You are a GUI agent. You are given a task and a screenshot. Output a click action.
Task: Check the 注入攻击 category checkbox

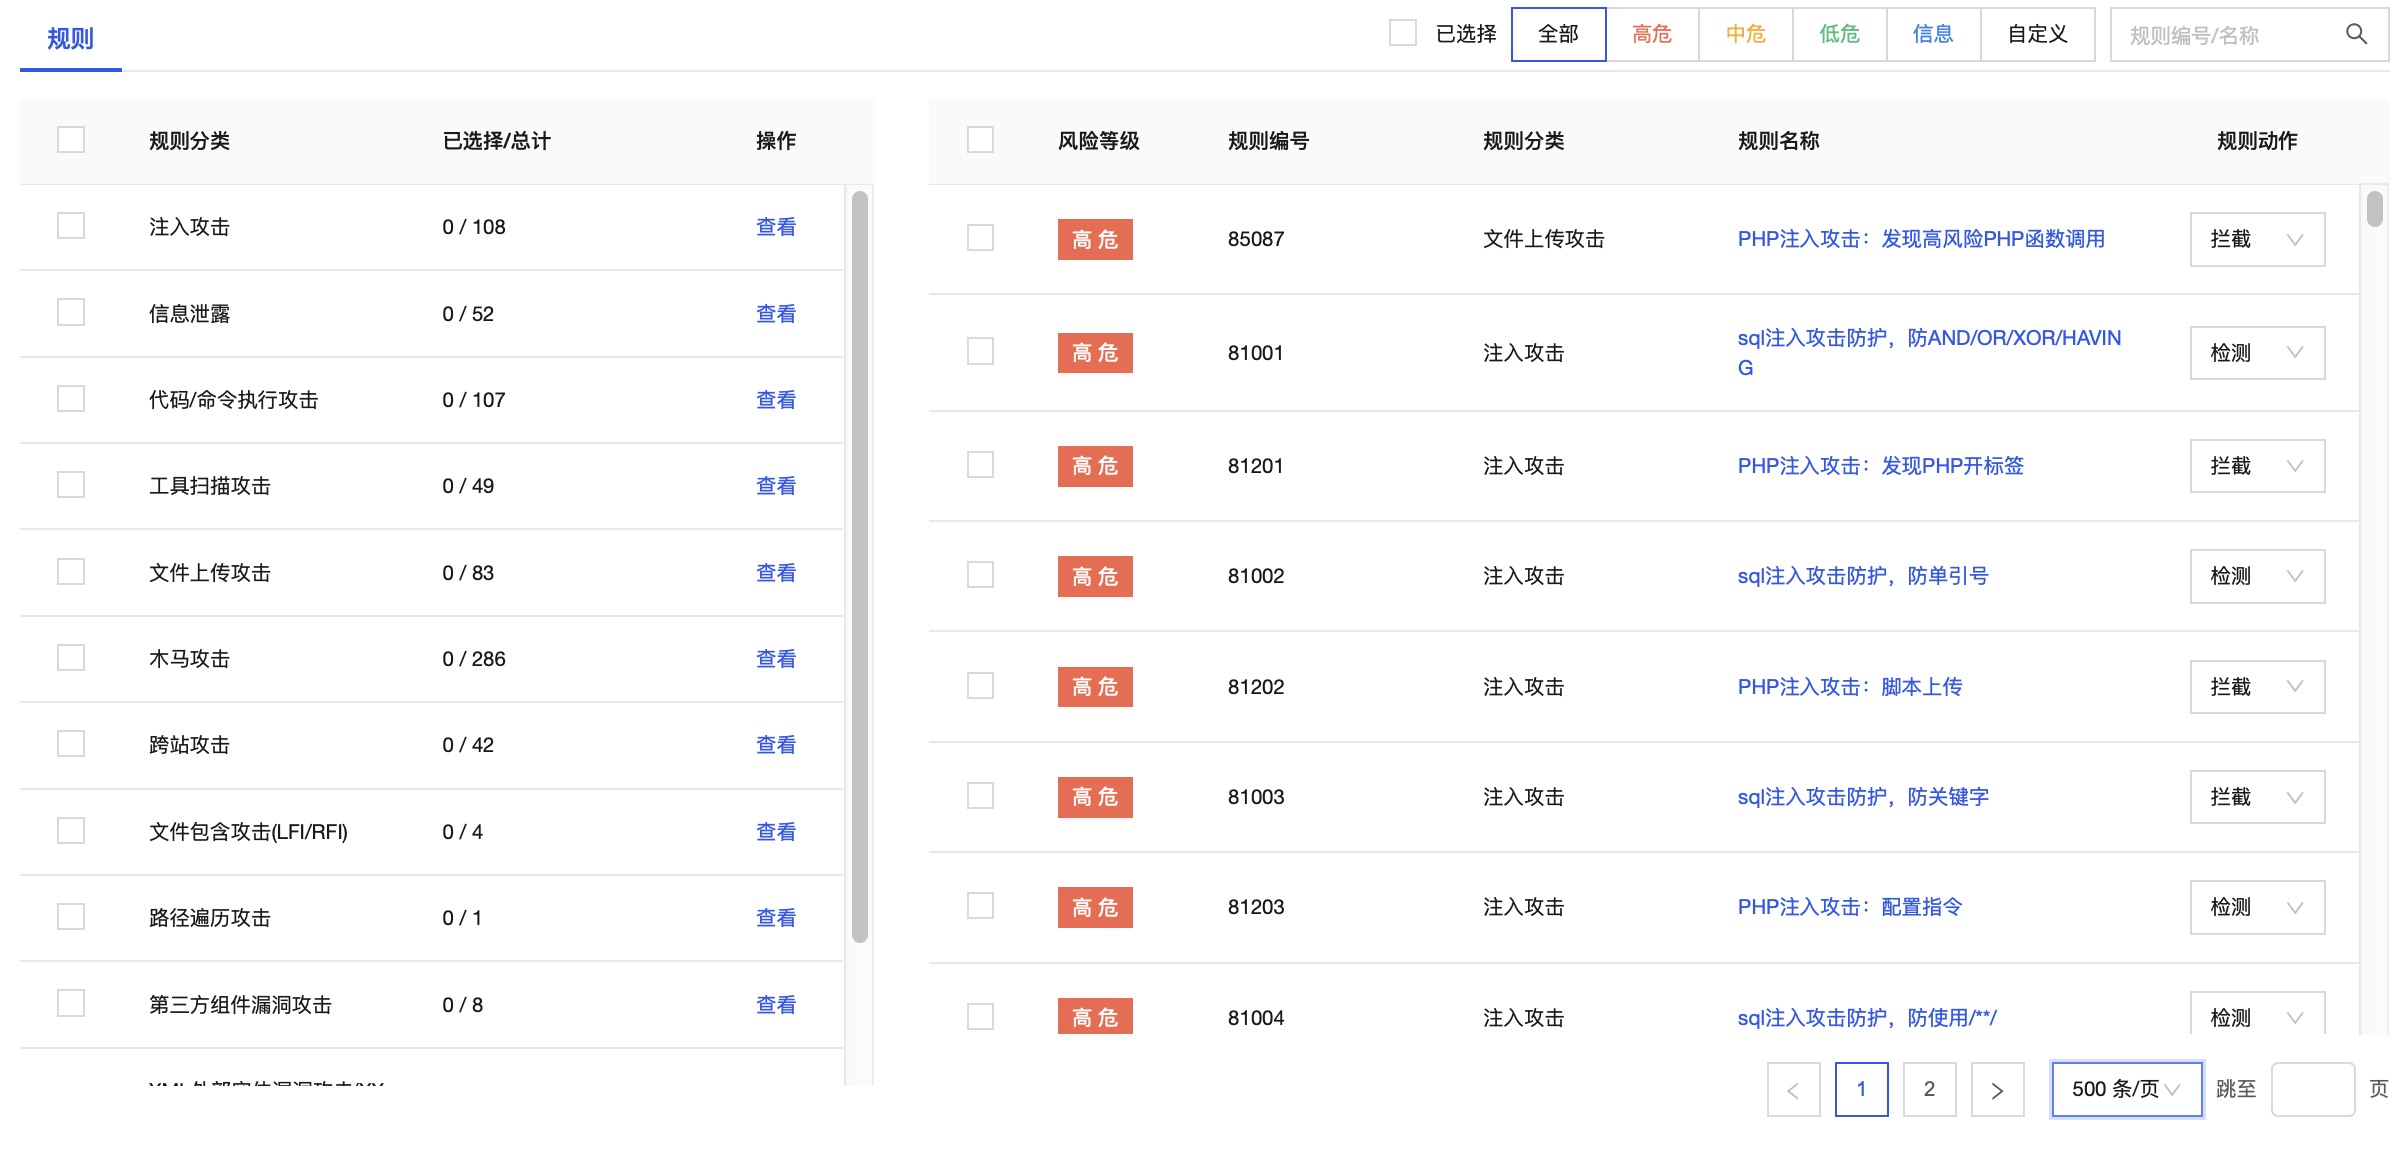[x=71, y=226]
